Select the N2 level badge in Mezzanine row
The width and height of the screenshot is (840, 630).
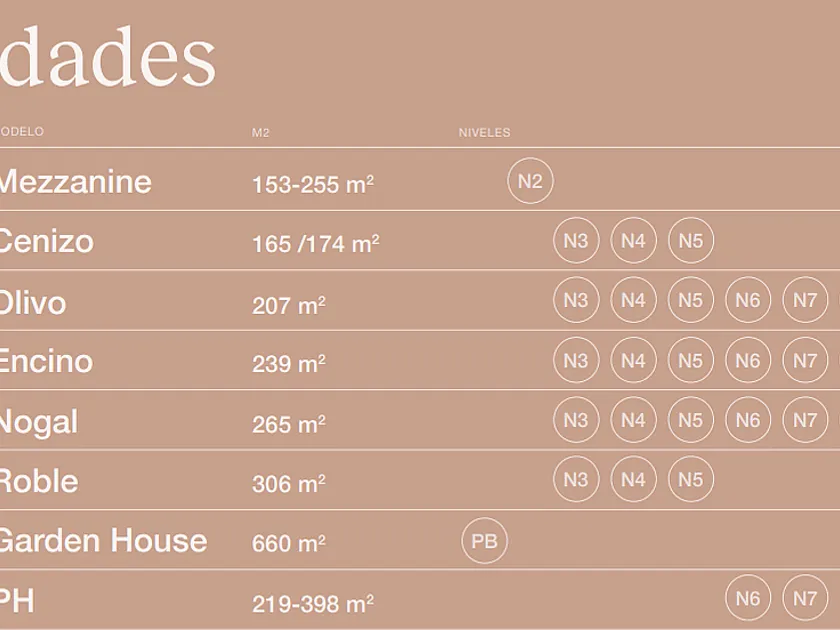pyautogui.click(x=530, y=181)
